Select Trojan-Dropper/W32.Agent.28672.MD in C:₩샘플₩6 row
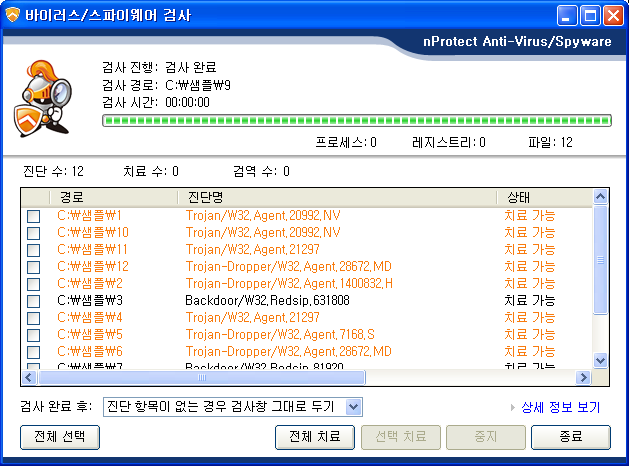Image resolution: width=629 pixels, height=466 pixels. click(288, 352)
